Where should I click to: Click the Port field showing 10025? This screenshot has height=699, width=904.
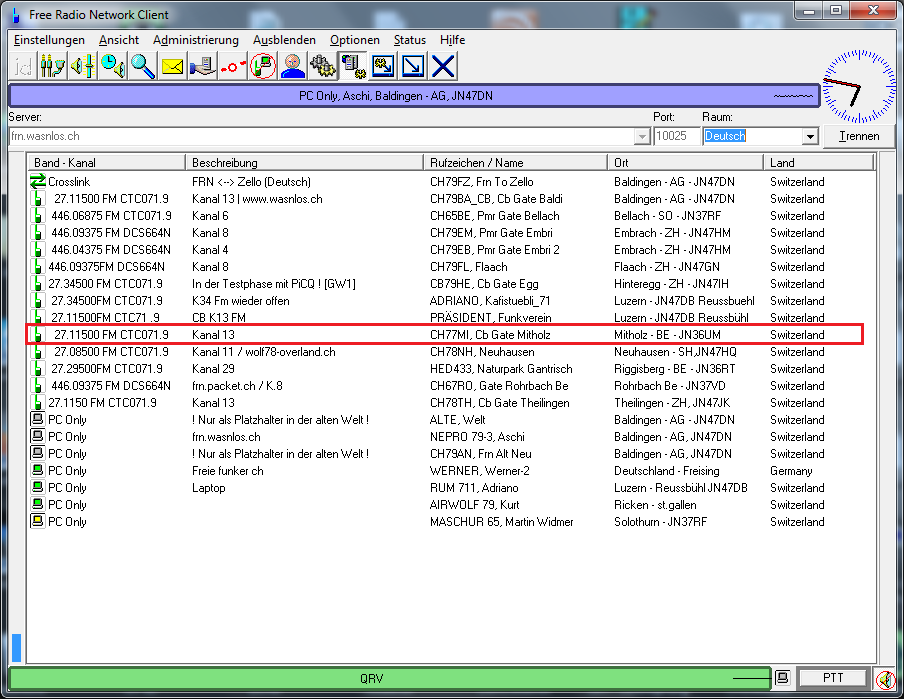pyautogui.click(x=676, y=136)
